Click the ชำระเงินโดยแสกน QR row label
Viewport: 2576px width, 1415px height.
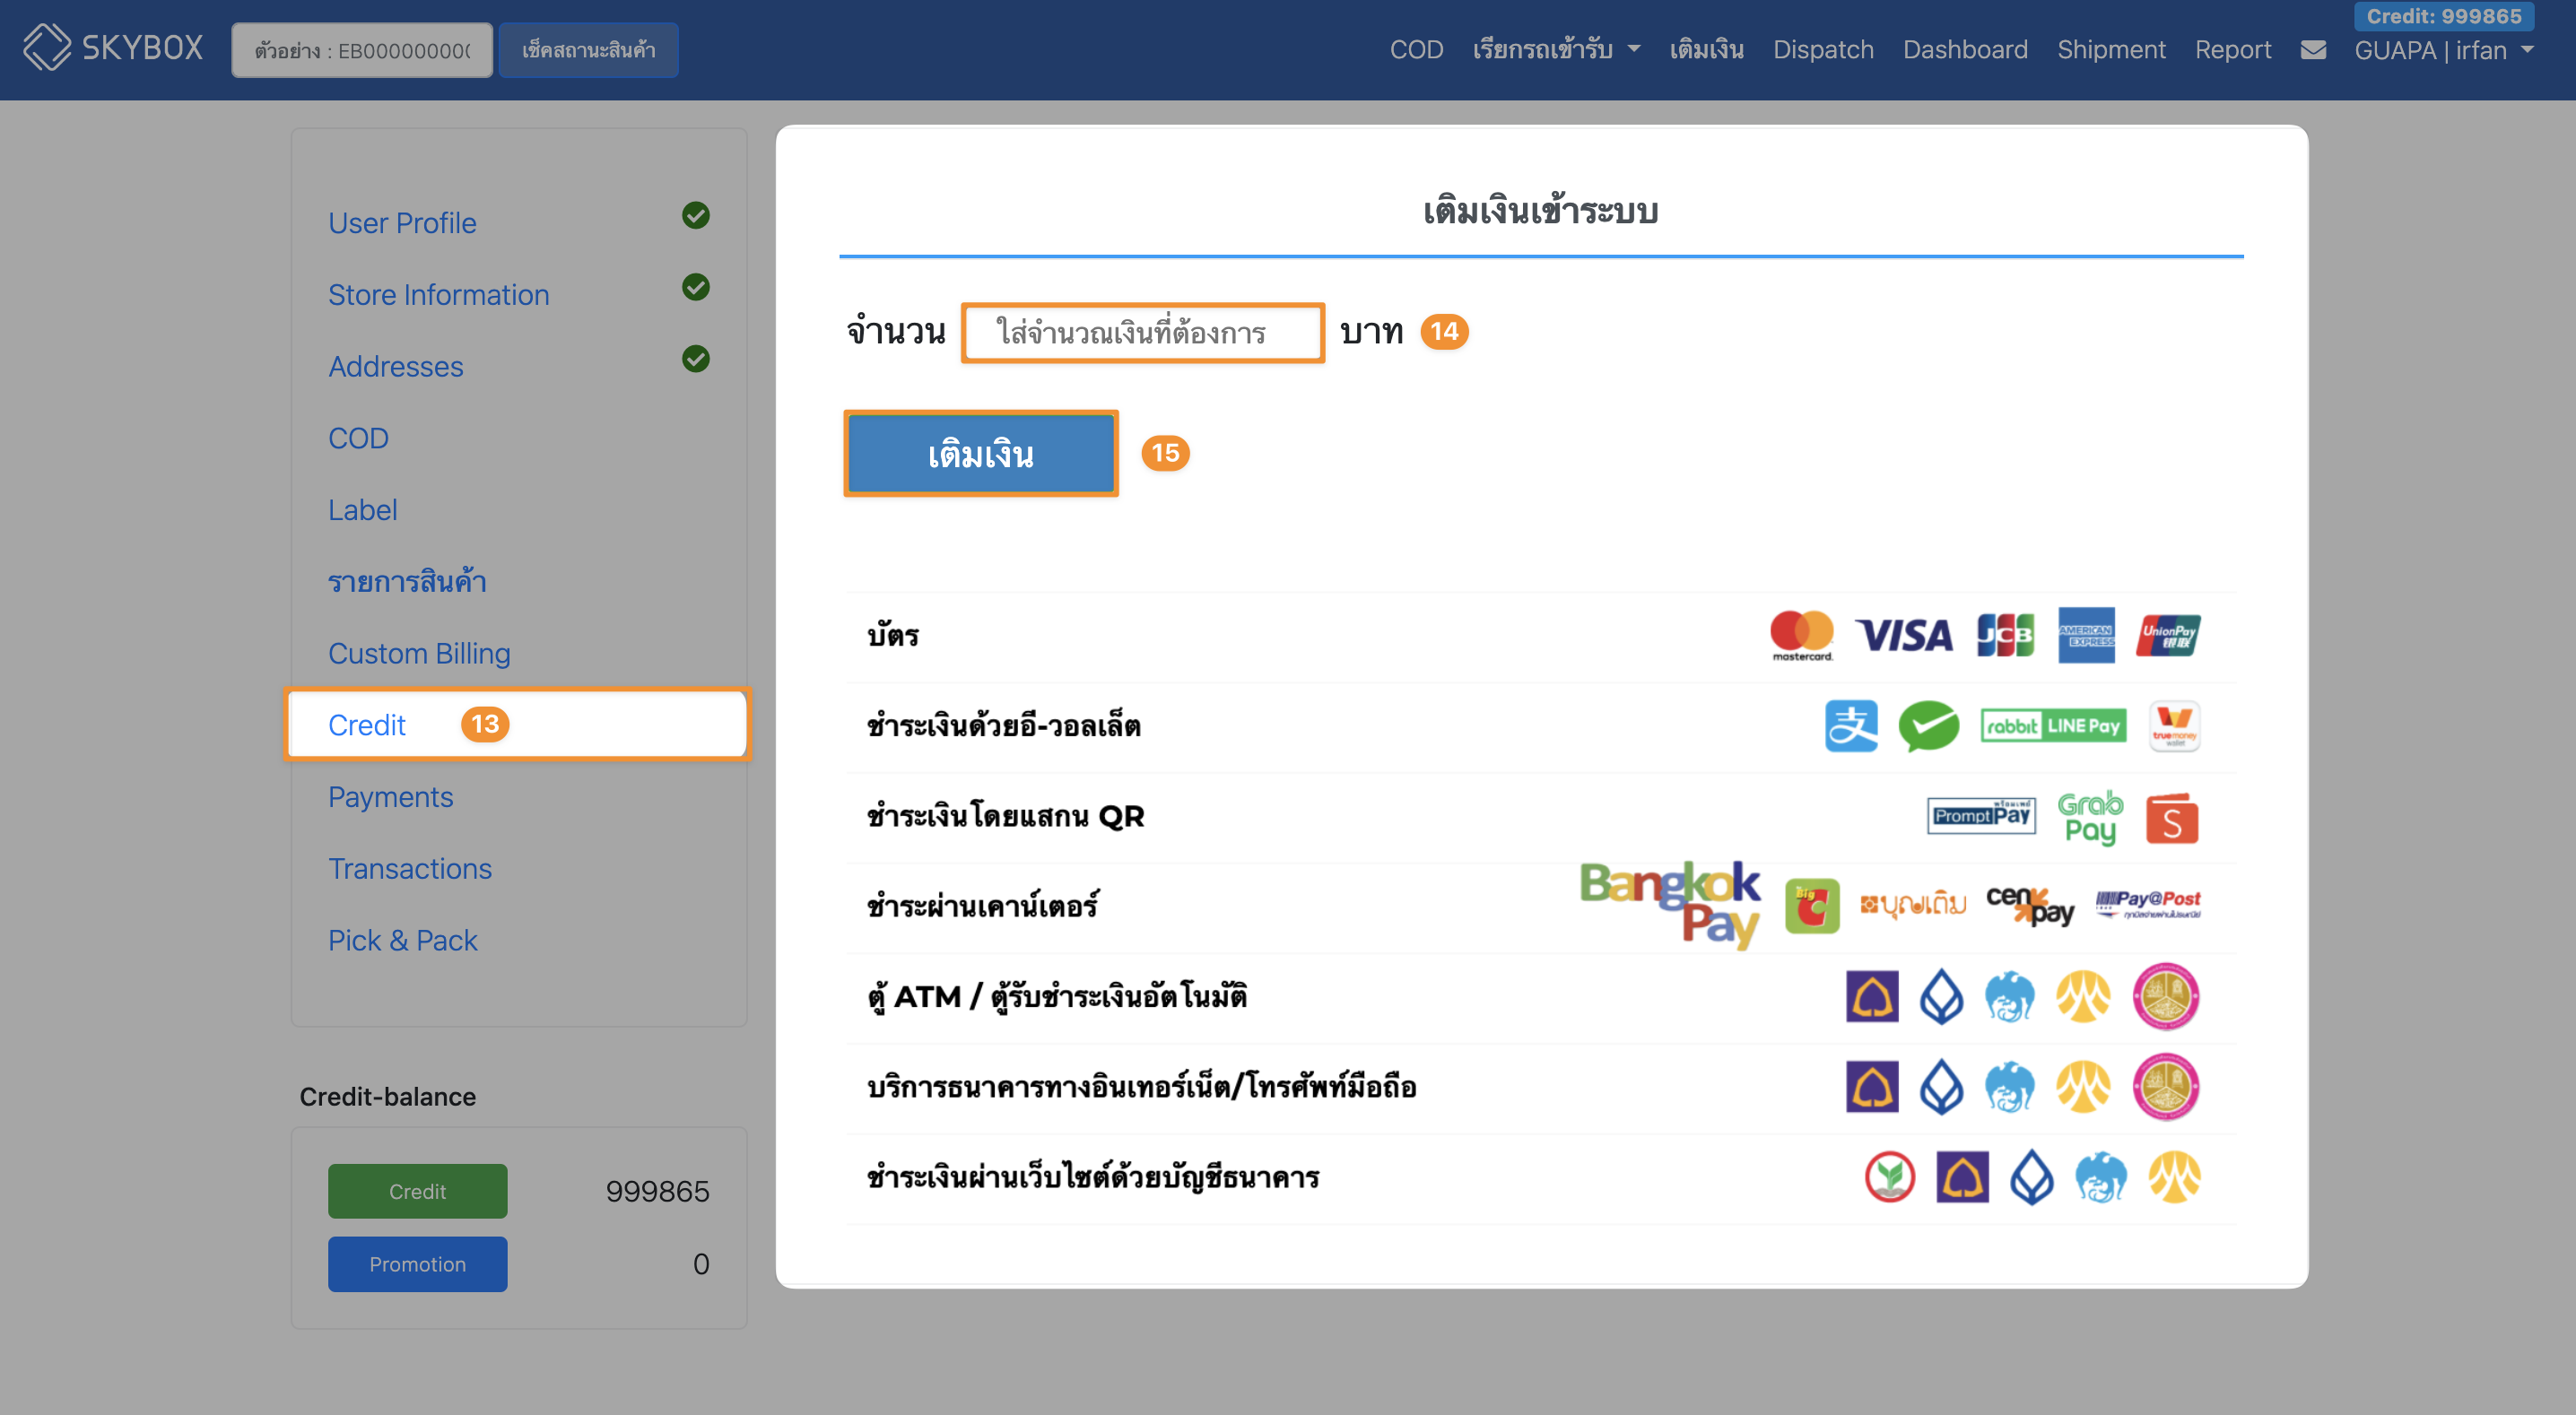(1005, 816)
